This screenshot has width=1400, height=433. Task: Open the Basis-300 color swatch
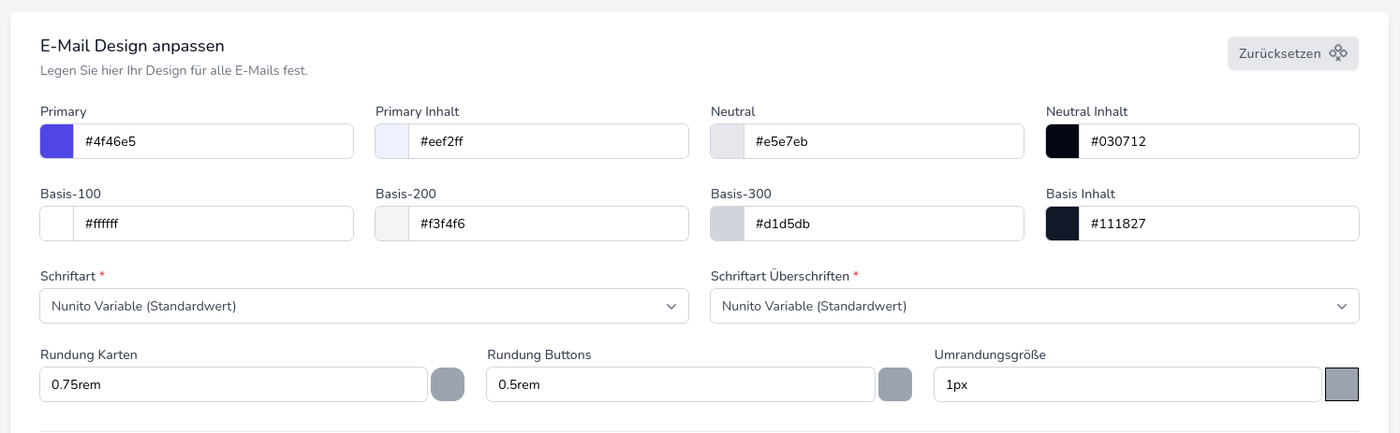point(727,224)
